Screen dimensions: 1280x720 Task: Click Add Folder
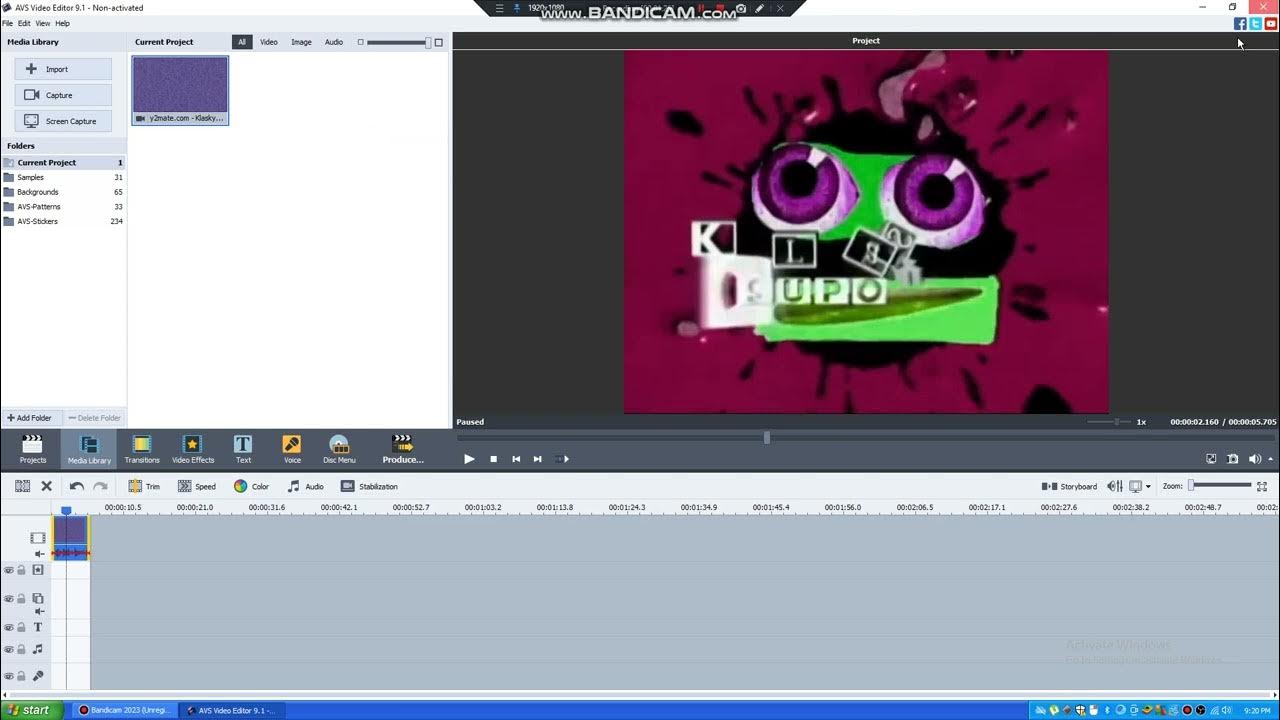[x=30, y=418]
